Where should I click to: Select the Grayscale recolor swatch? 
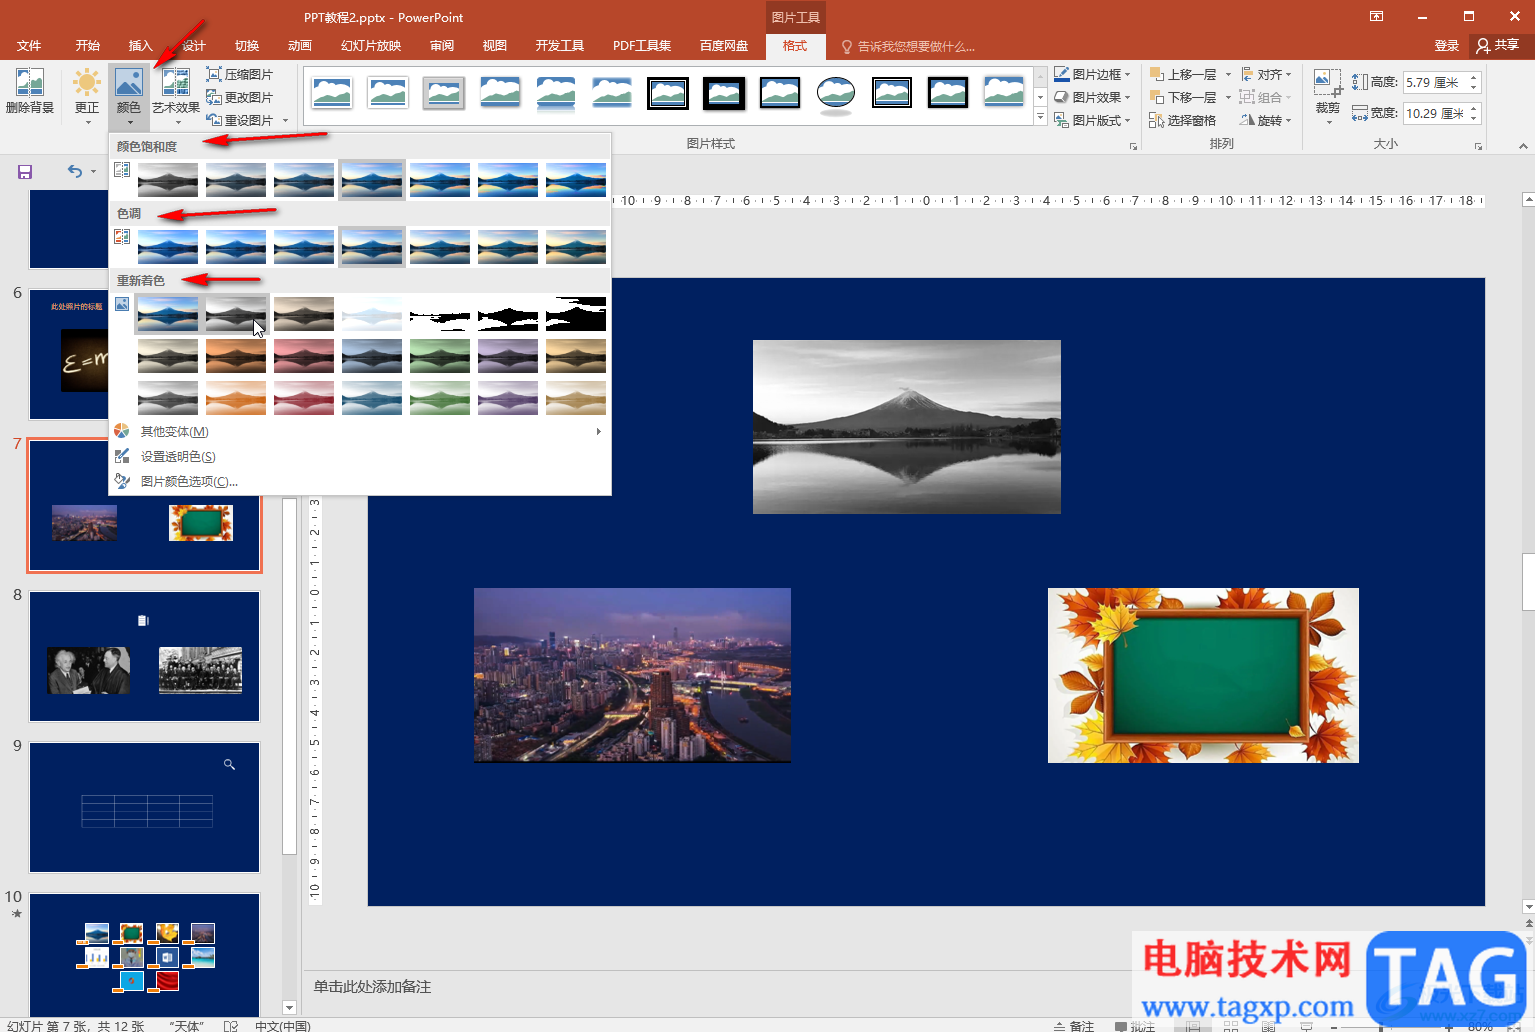coord(236,314)
